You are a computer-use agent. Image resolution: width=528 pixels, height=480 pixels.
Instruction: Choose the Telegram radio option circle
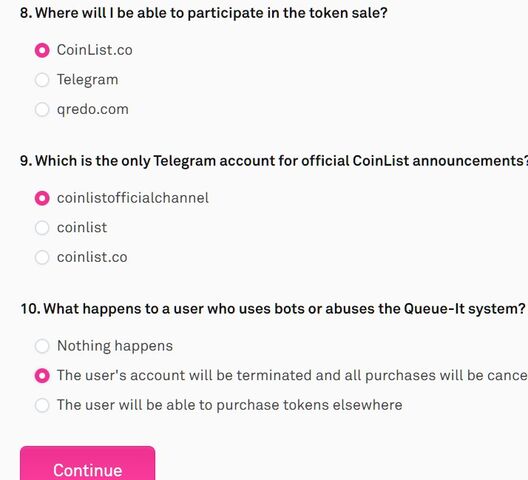(x=42, y=80)
